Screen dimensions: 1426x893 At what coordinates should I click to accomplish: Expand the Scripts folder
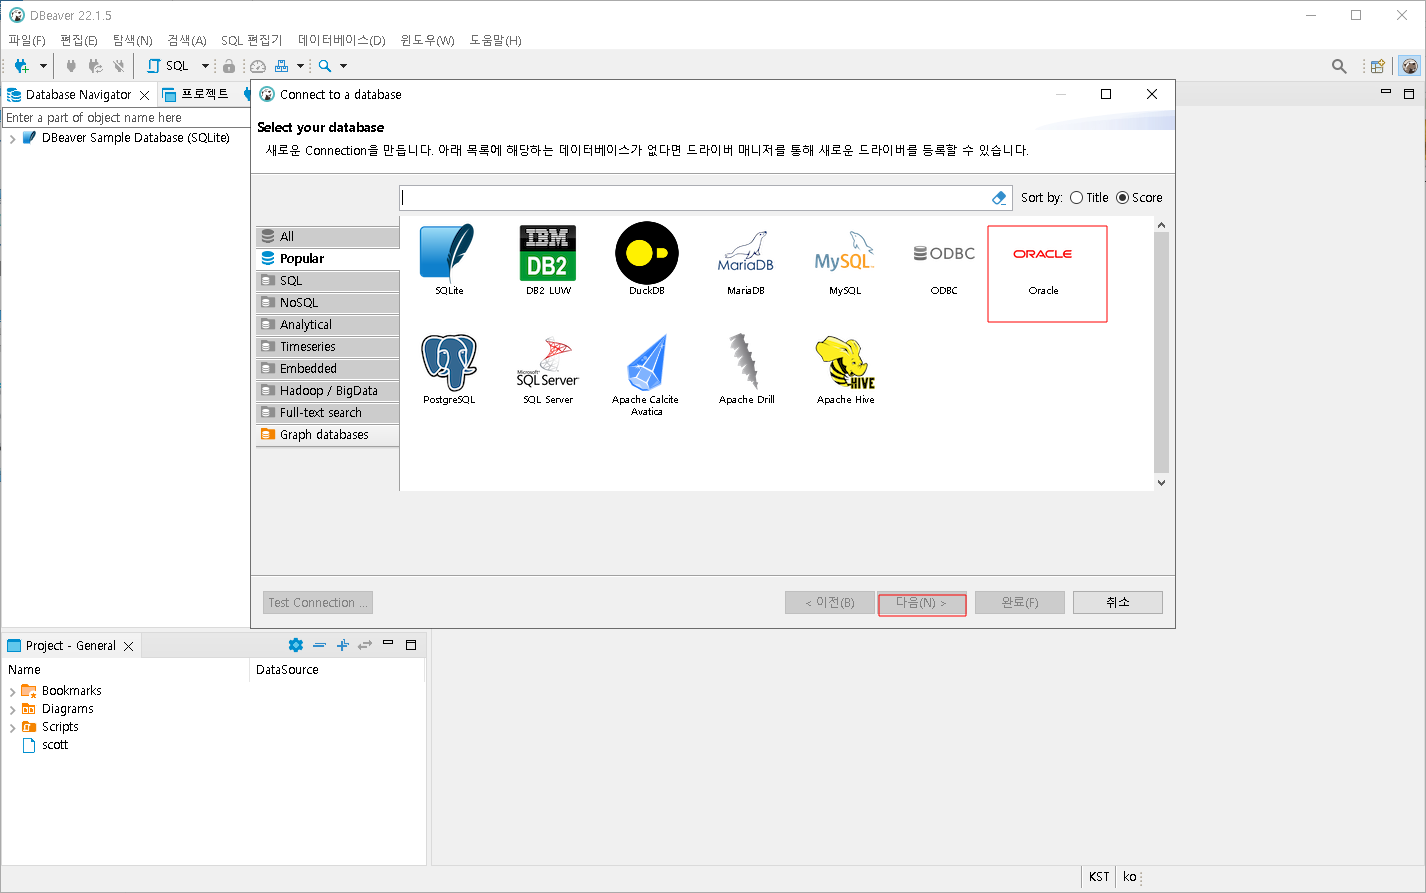(x=12, y=727)
